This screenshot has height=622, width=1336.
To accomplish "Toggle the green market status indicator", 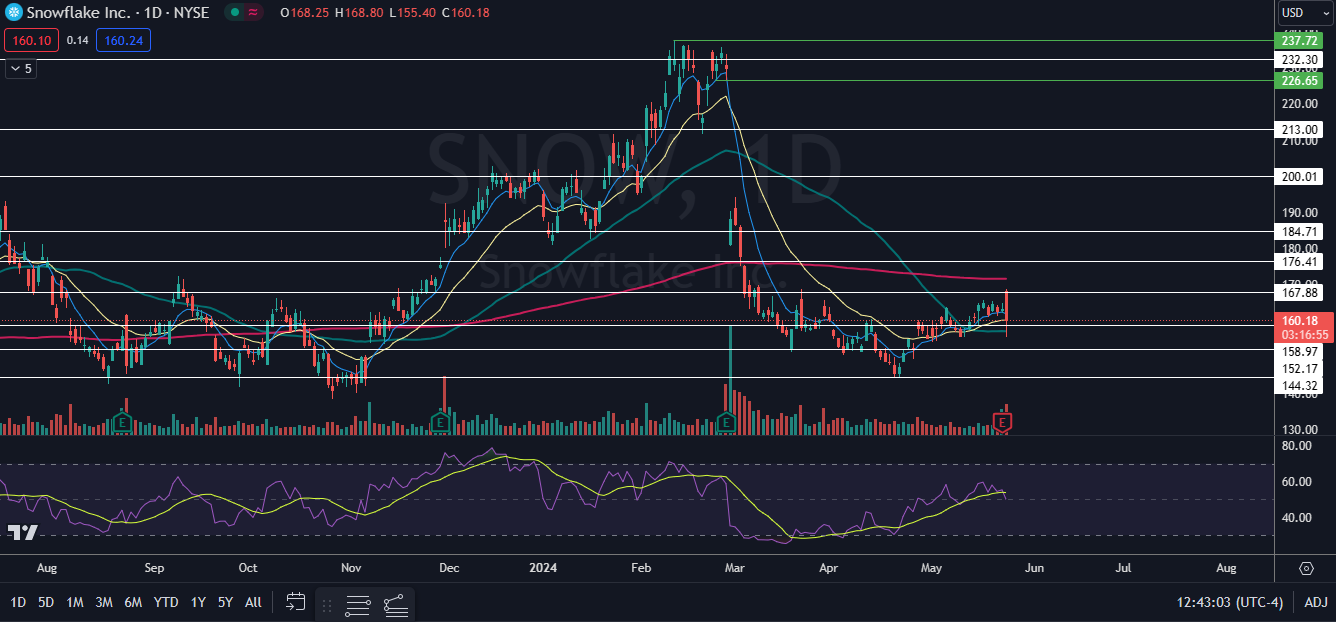I will tap(234, 12).
